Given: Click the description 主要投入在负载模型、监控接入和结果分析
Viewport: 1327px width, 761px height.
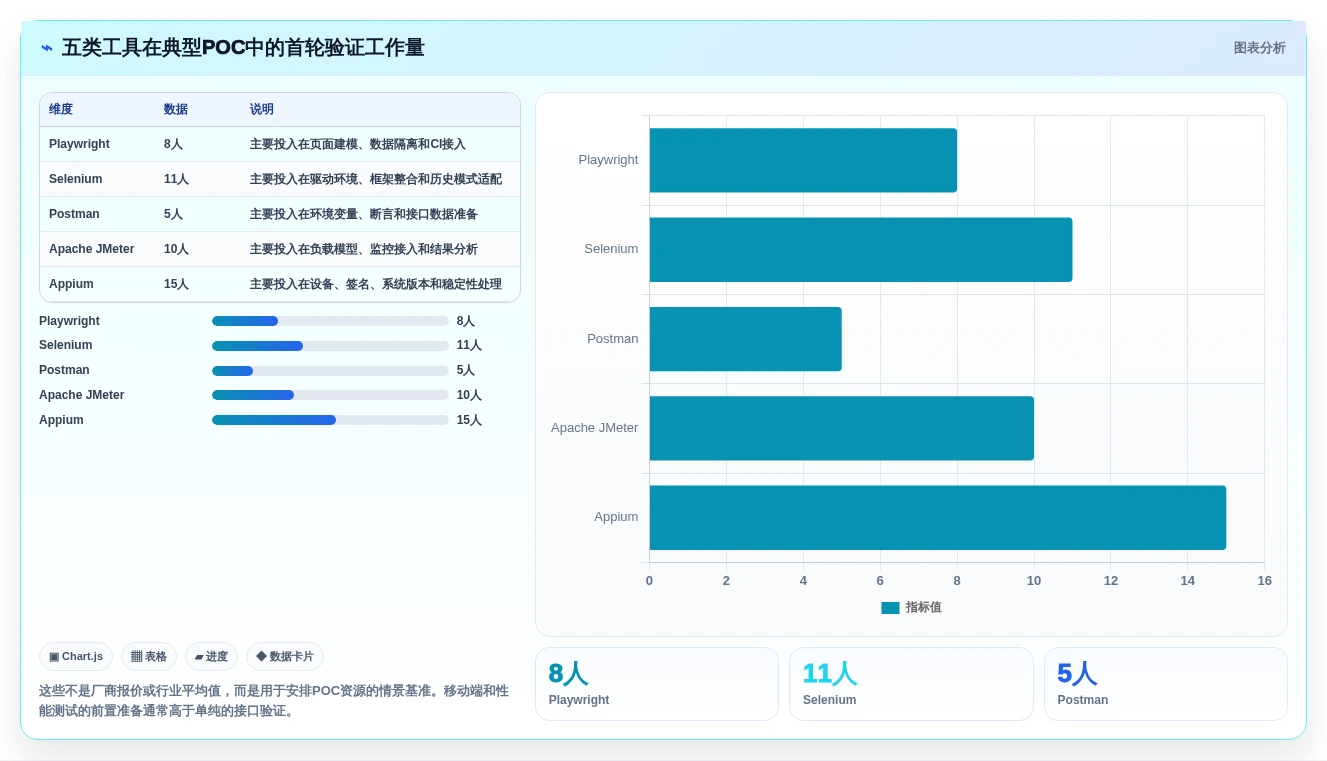Looking at the screenshot, I should [364, 249].
